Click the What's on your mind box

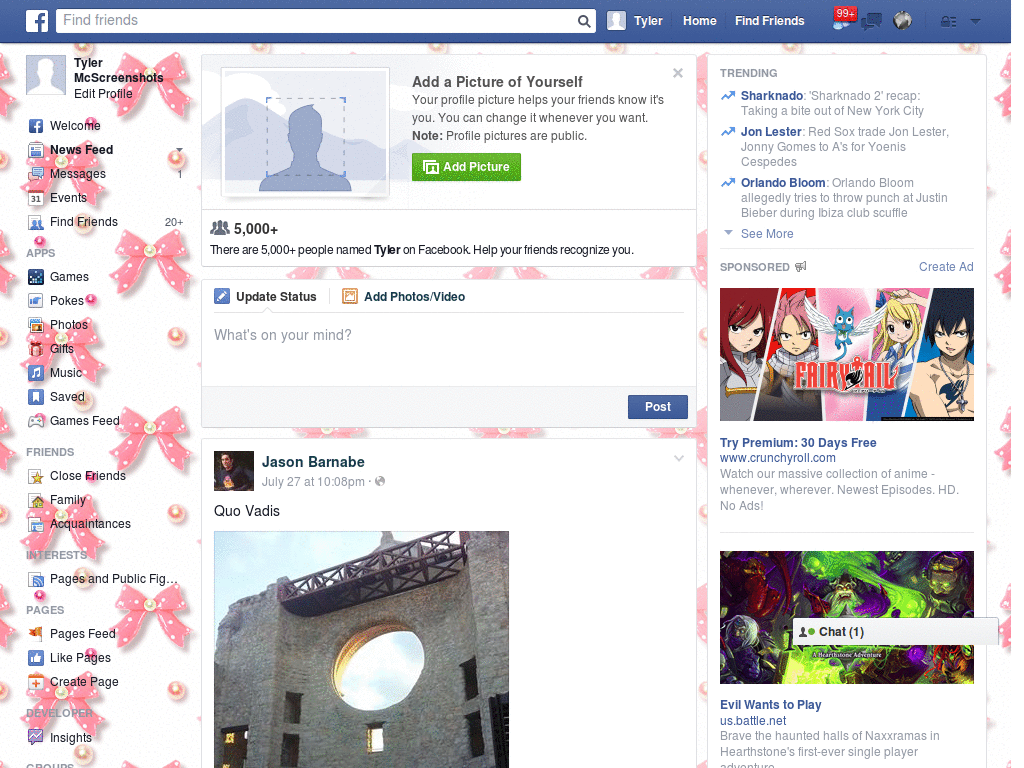tap(449, 349)
